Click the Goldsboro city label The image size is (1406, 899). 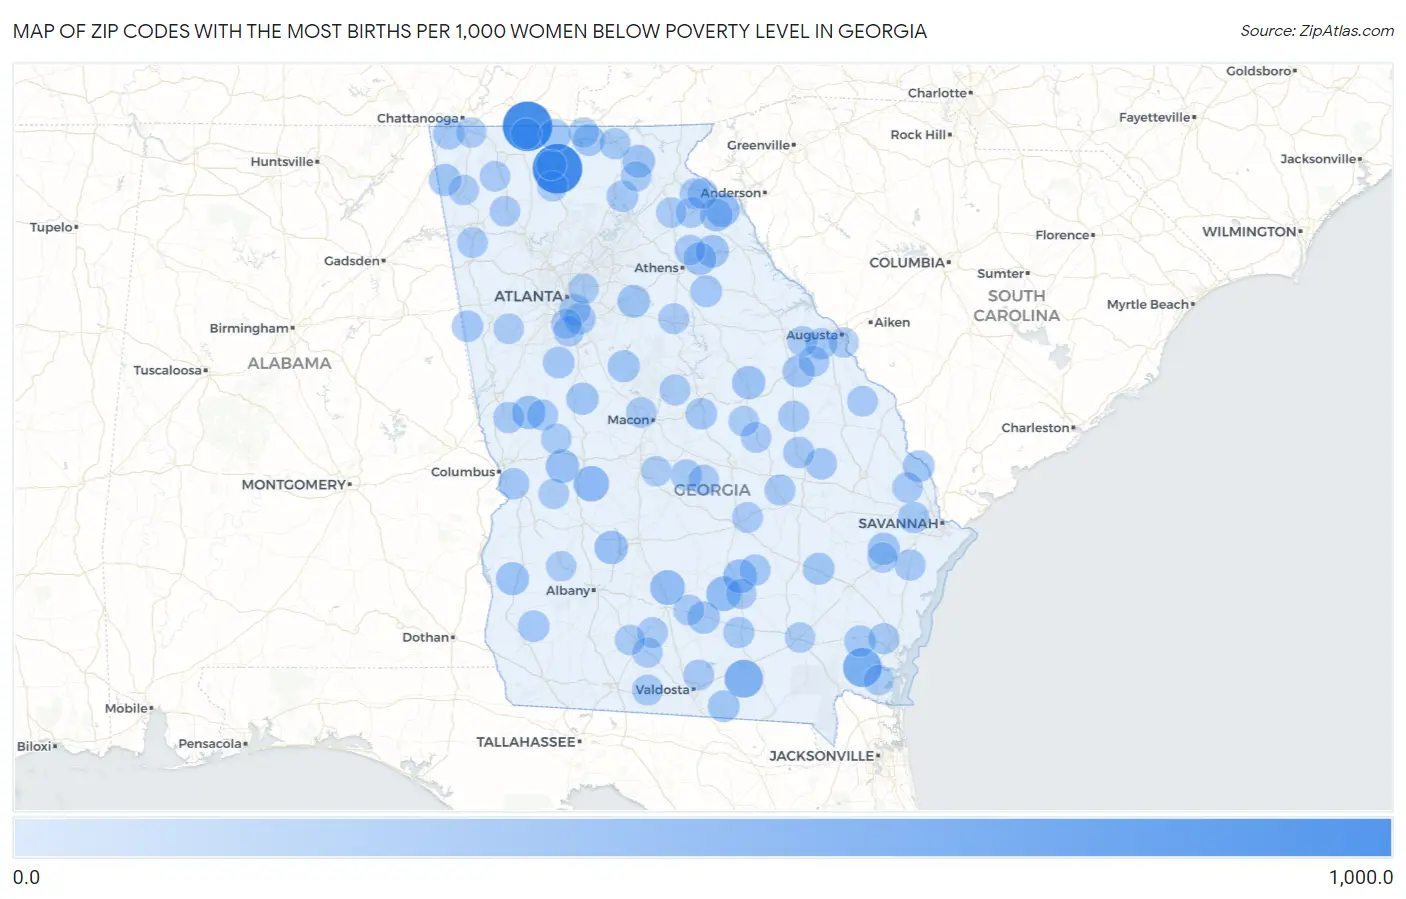click(1259, 72)
